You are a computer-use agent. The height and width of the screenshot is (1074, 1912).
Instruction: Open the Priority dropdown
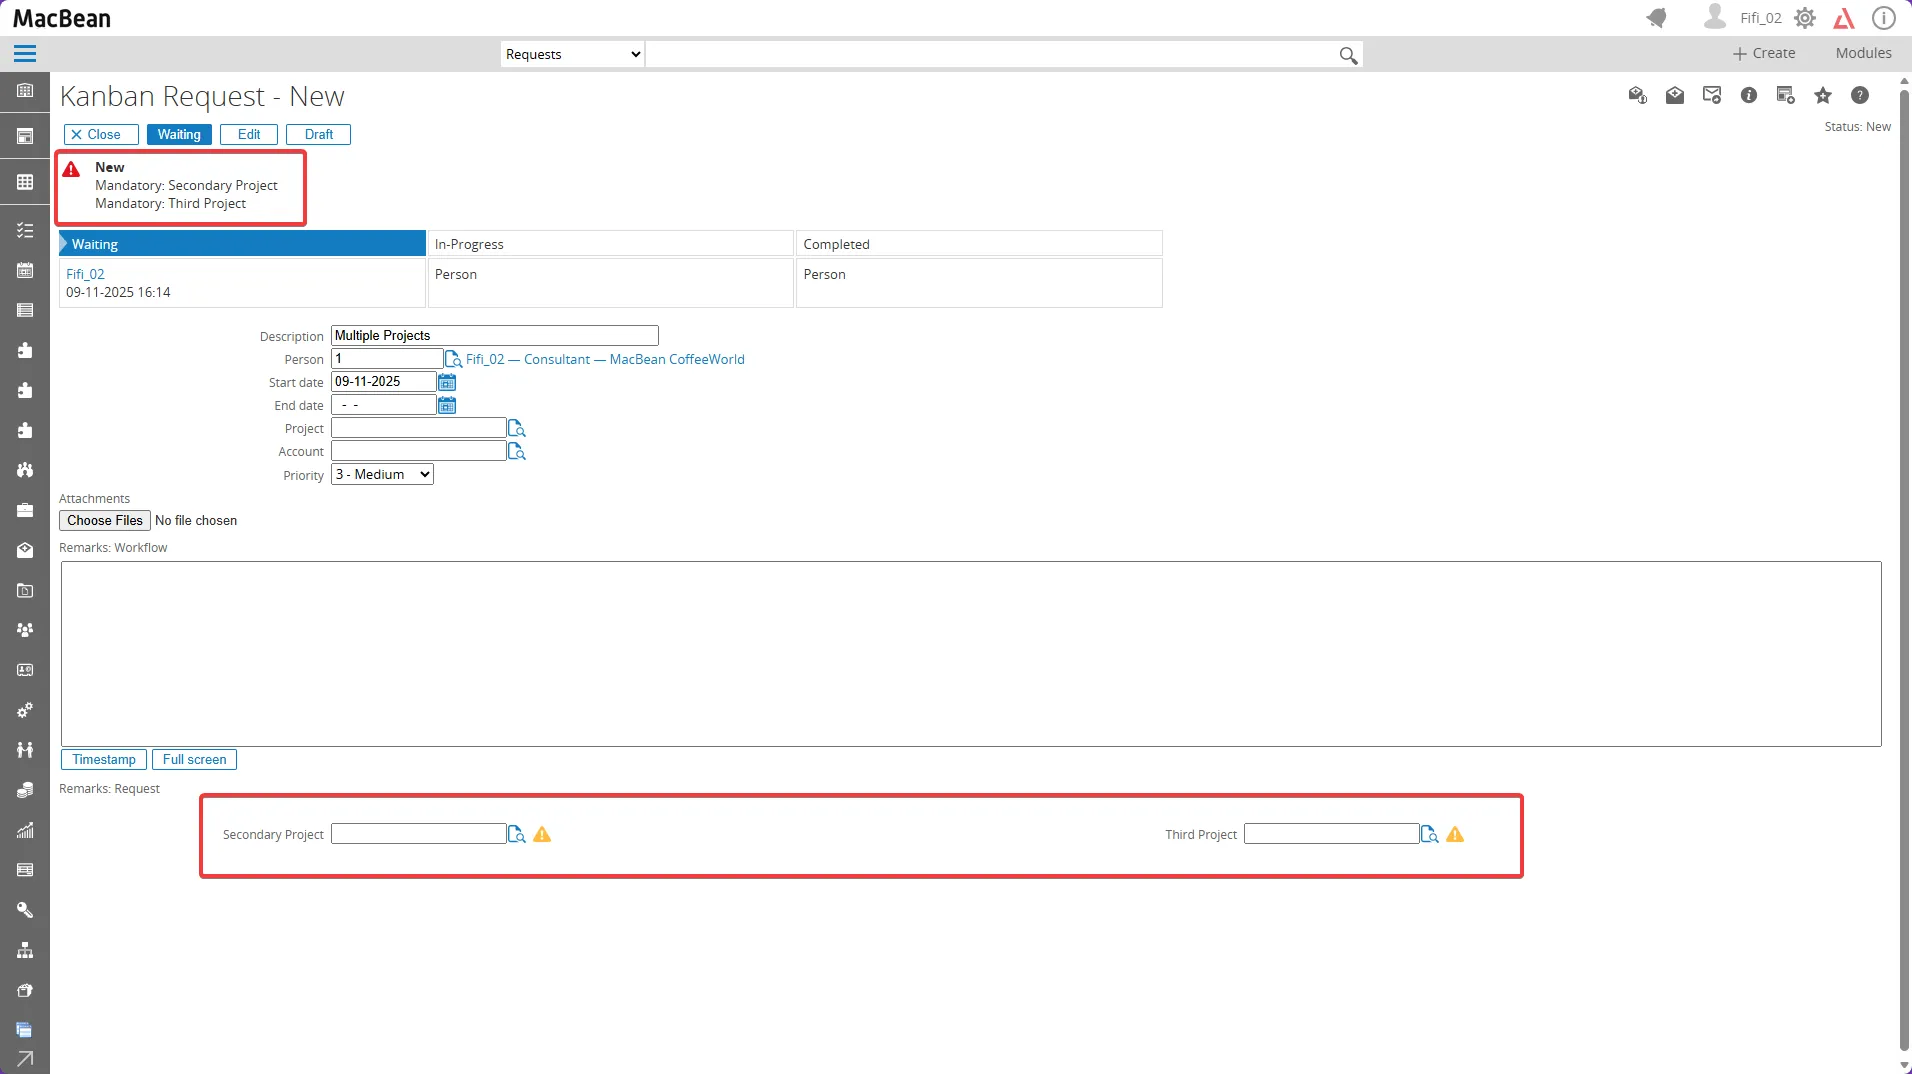[x=382, y=475]
